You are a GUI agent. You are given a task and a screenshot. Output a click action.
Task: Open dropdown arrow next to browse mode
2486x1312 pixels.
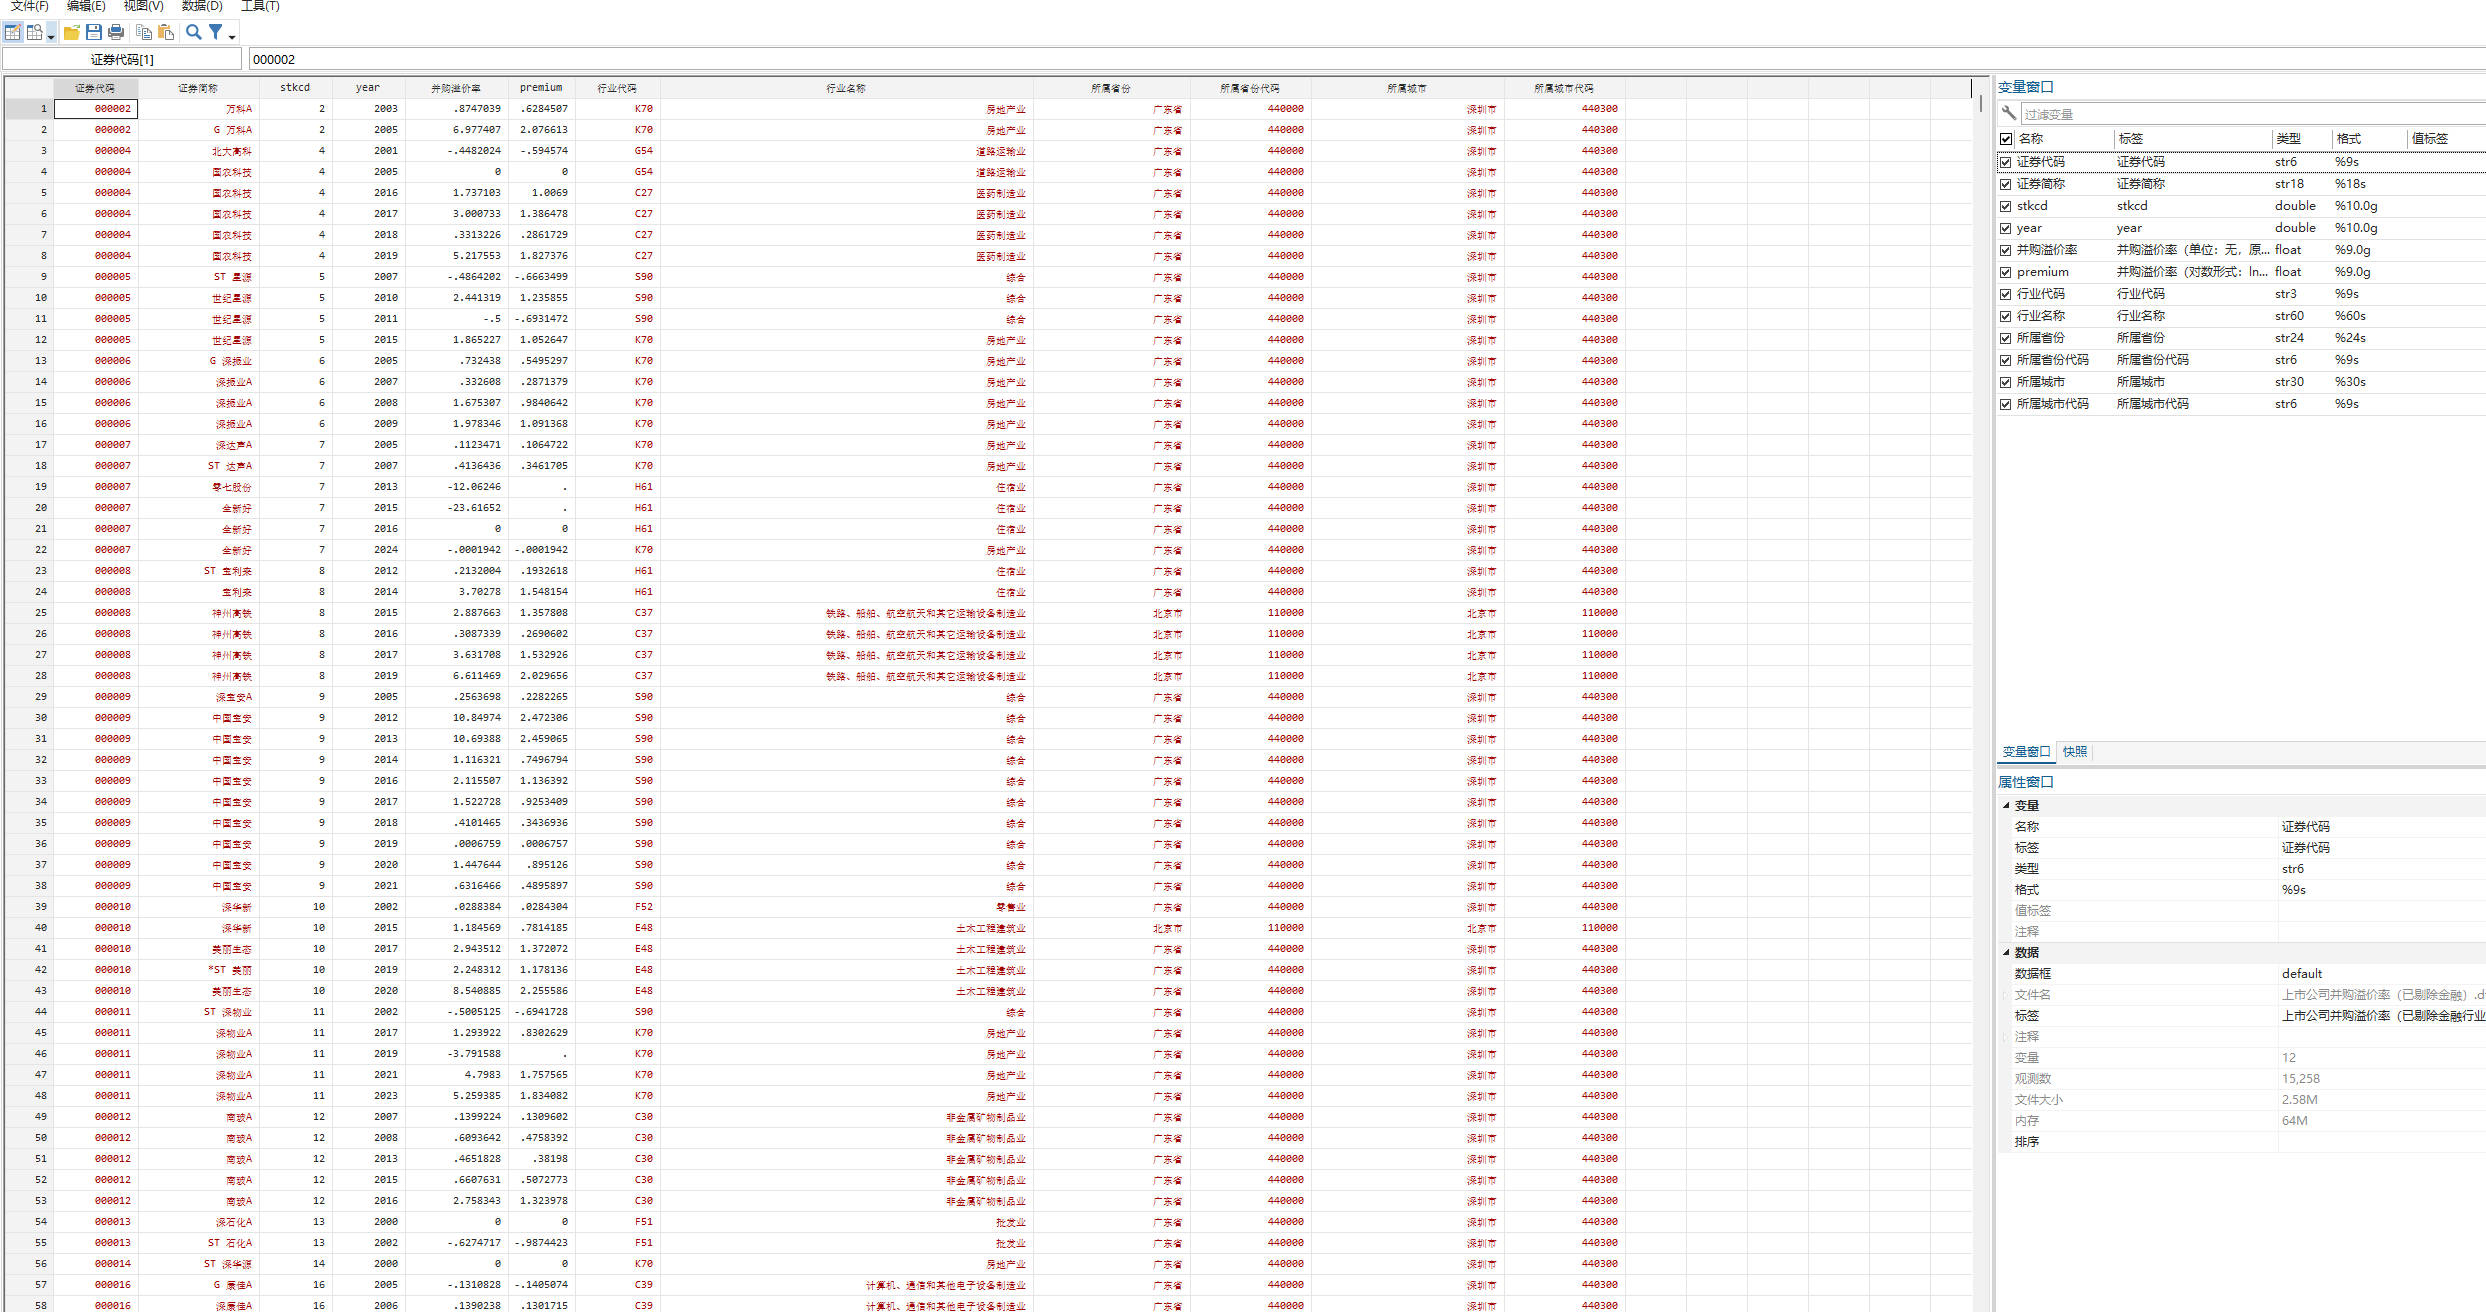51,37
